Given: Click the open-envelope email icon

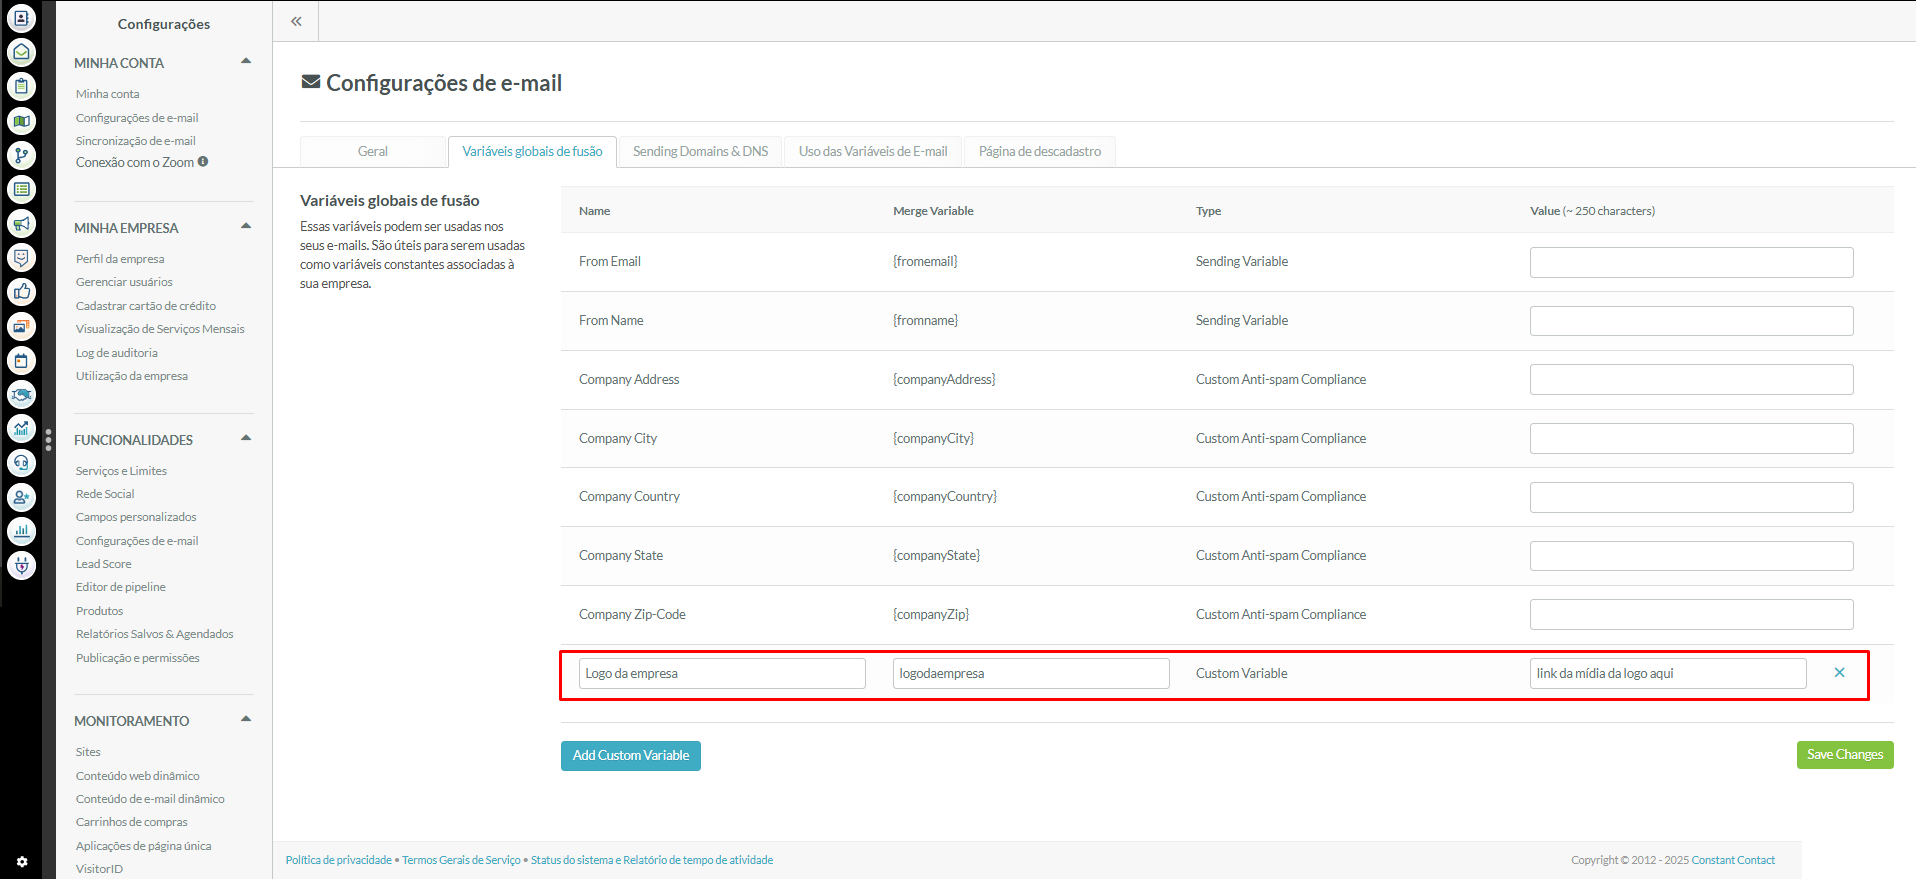Looking at the screenshot, I should click(21, 52).
